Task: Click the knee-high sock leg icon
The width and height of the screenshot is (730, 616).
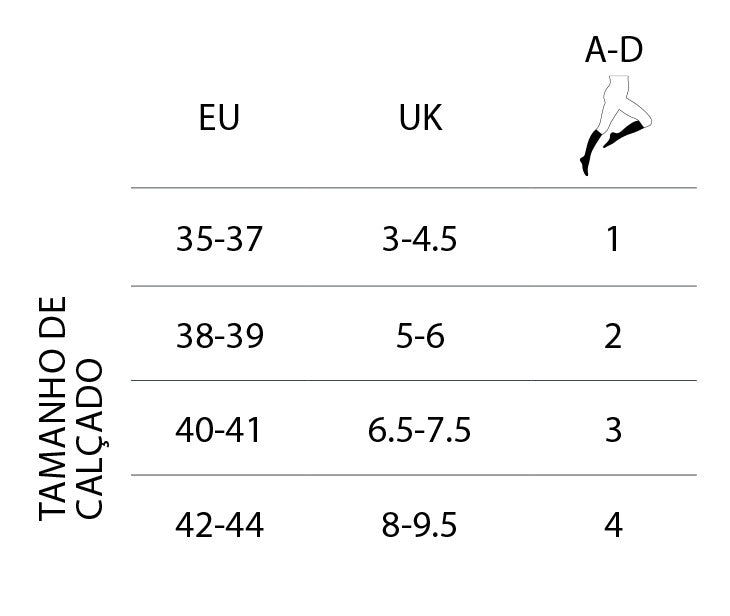Action: click(615, 126)
